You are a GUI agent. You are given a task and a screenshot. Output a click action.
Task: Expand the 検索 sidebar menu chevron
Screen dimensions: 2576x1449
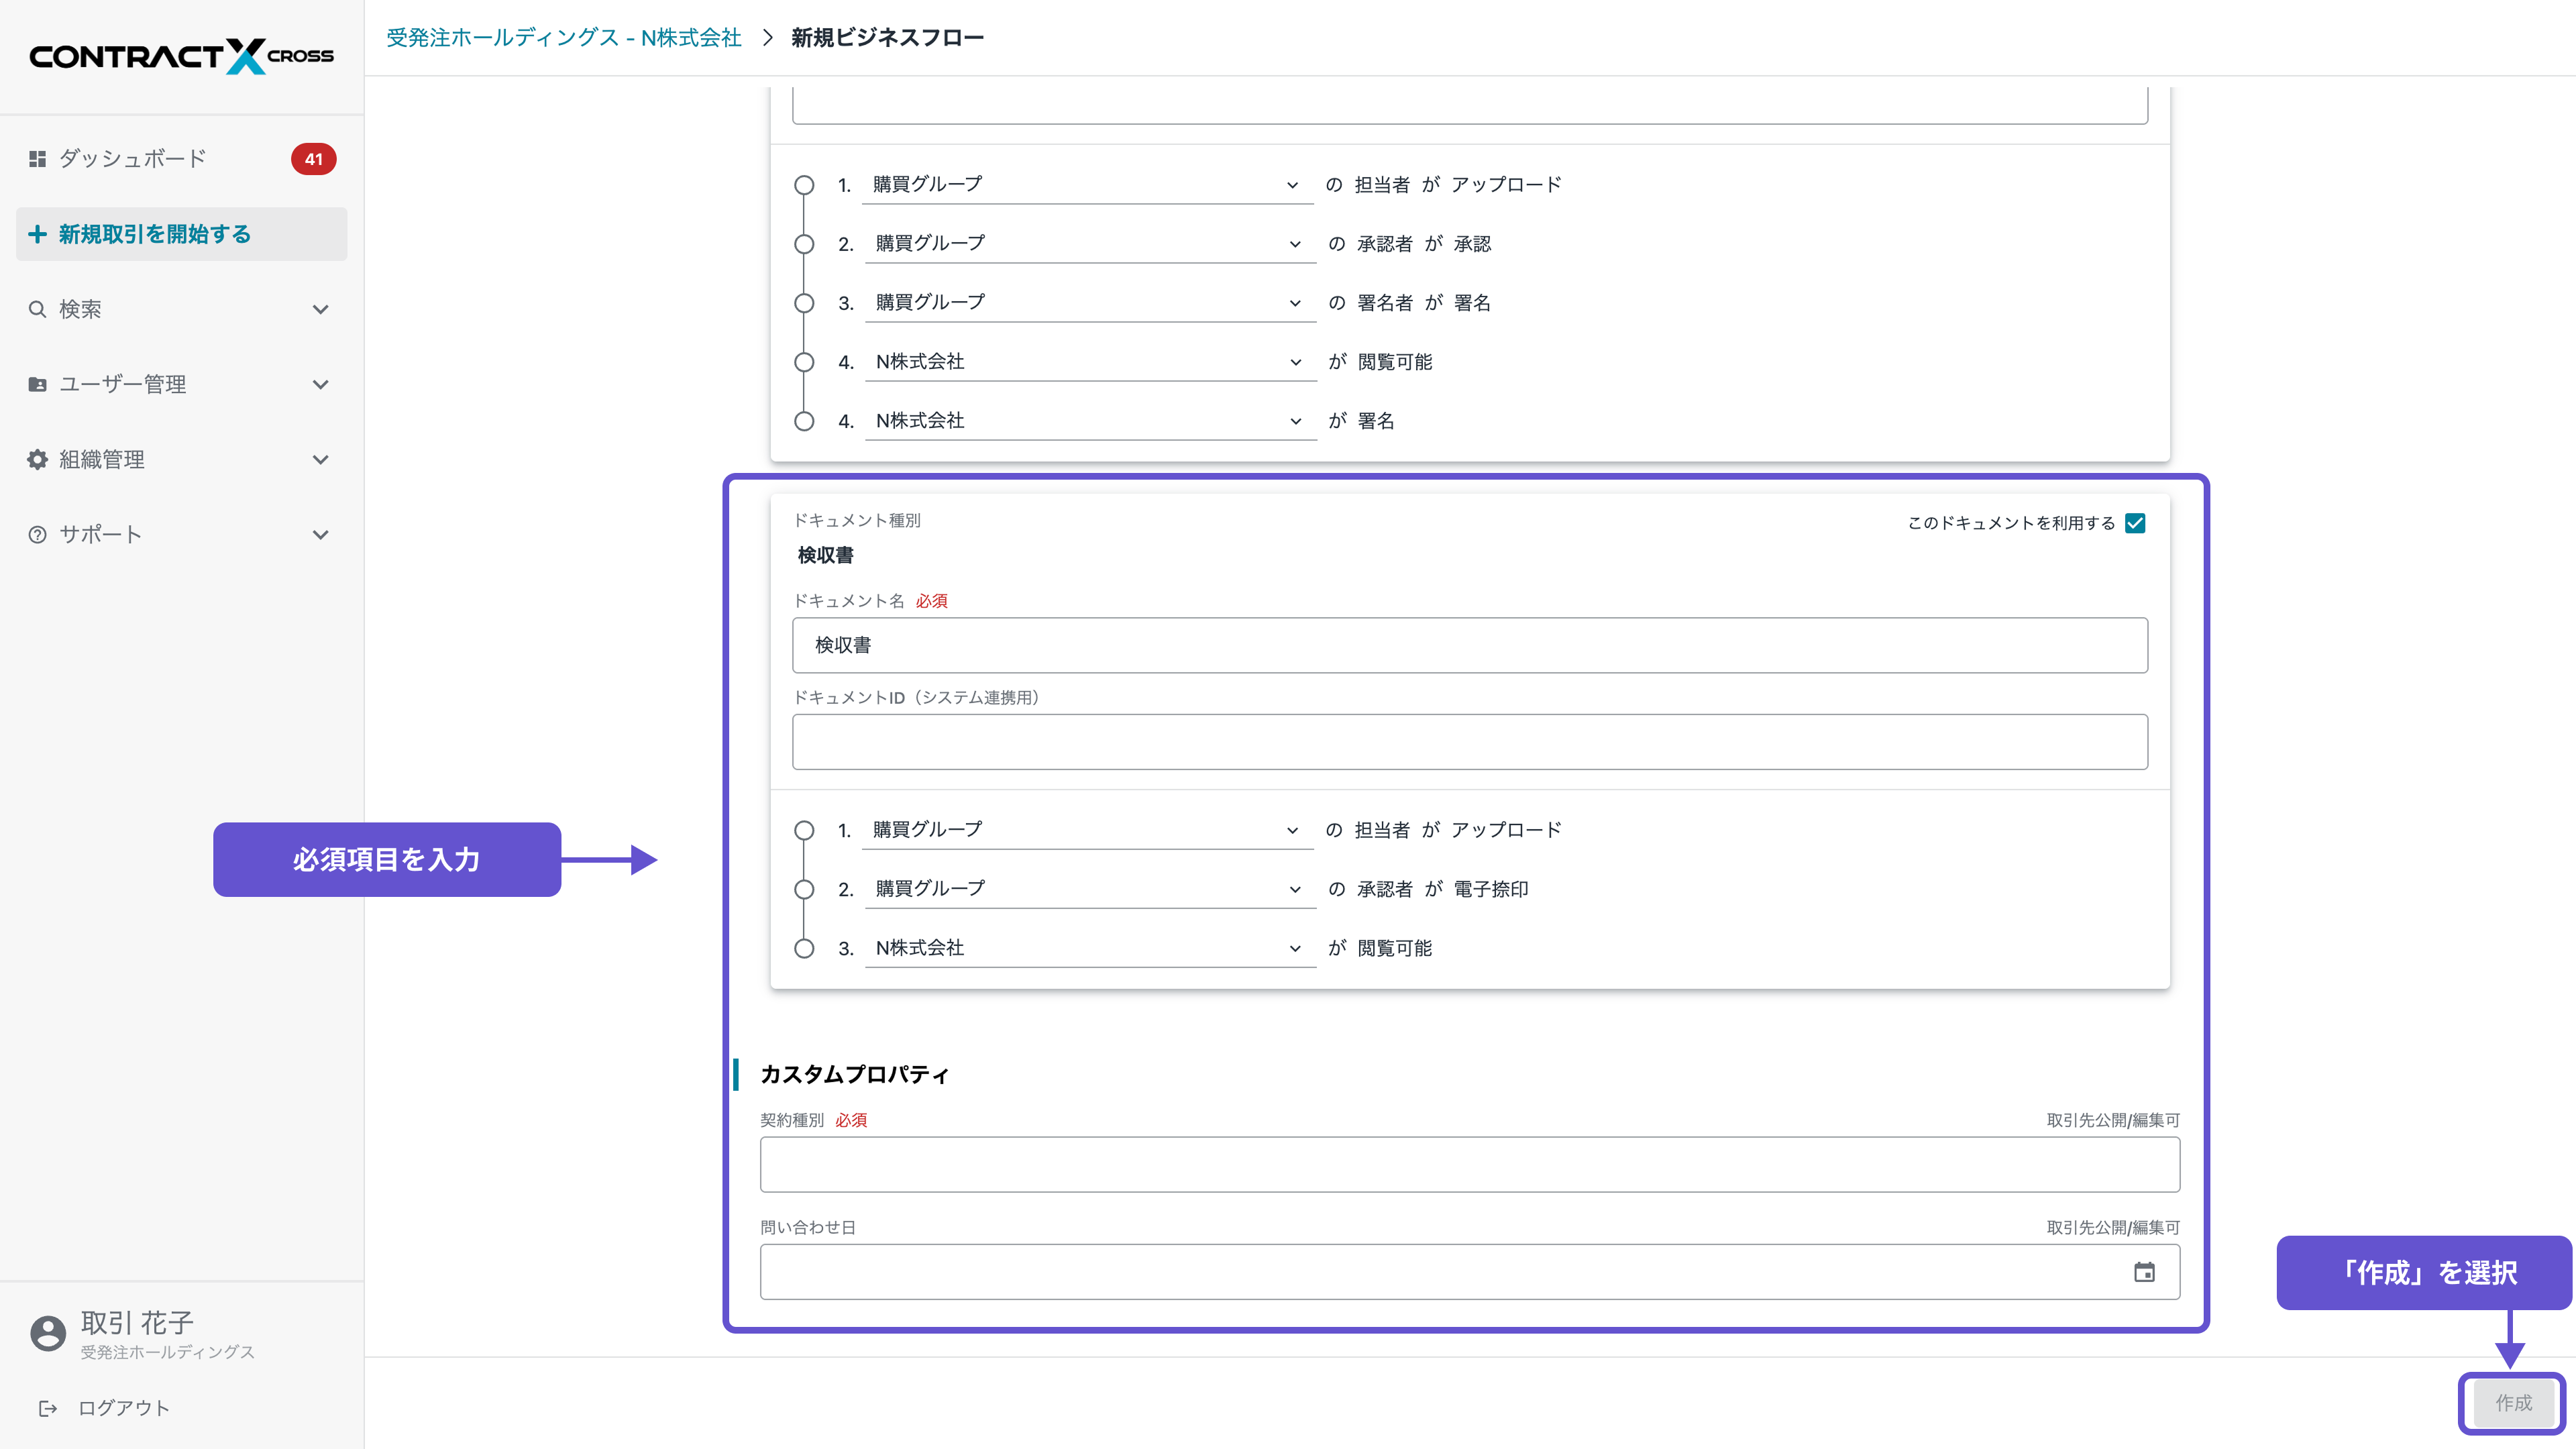coord(320,309)
